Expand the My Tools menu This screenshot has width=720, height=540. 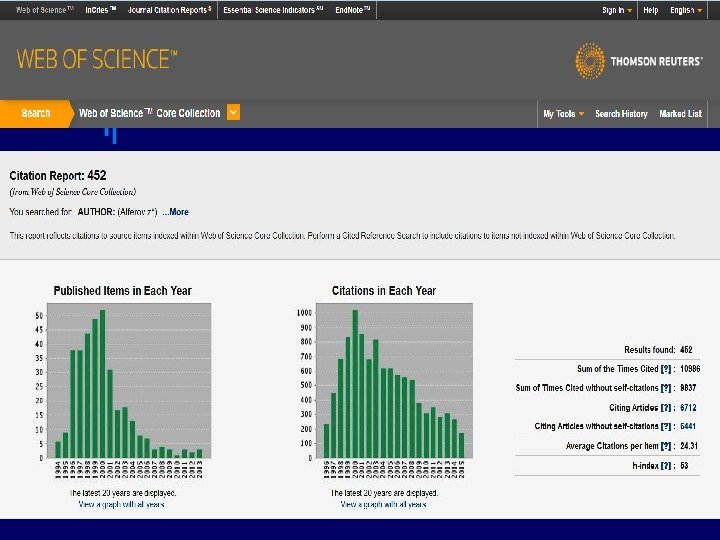click(563, 113)
